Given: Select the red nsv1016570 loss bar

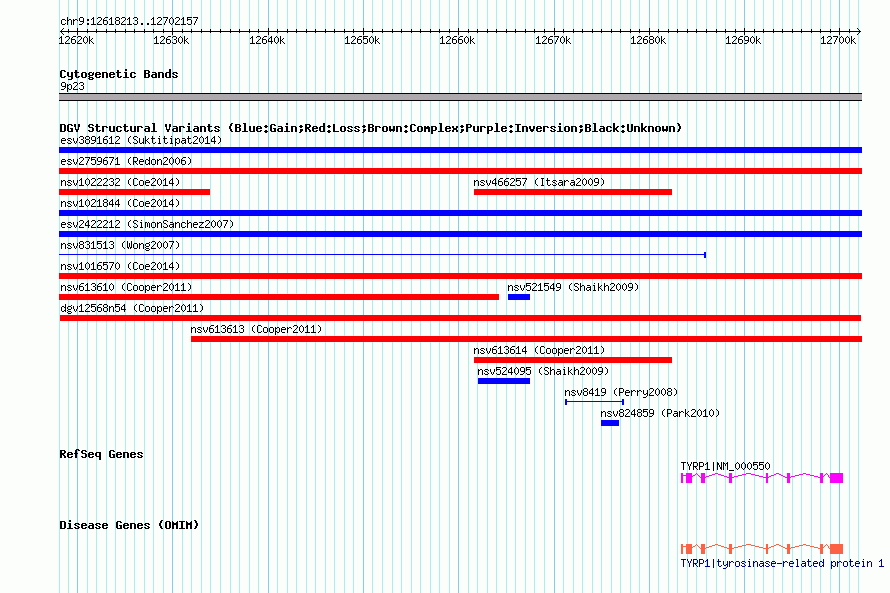Looking at the screenshot, I should (460, 276).
